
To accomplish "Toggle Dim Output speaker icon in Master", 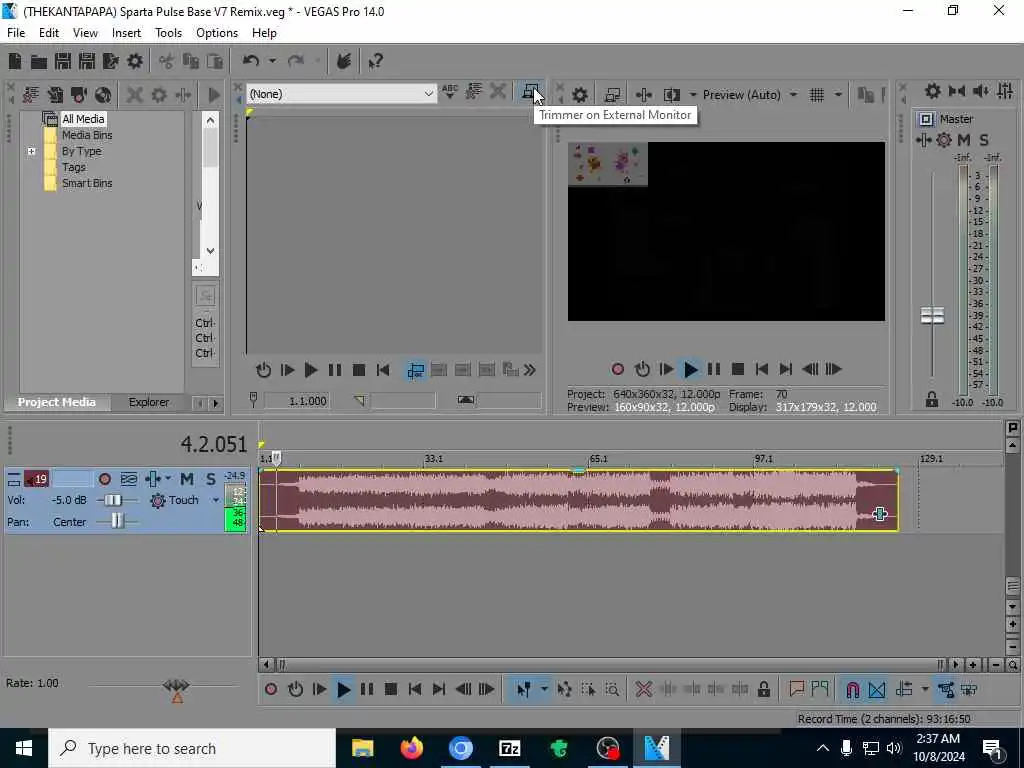I will (981, 91).
